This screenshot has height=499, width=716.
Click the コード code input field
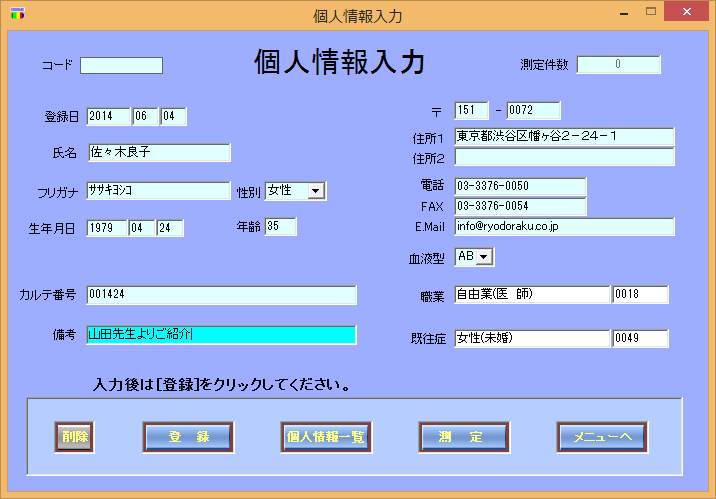121,66
